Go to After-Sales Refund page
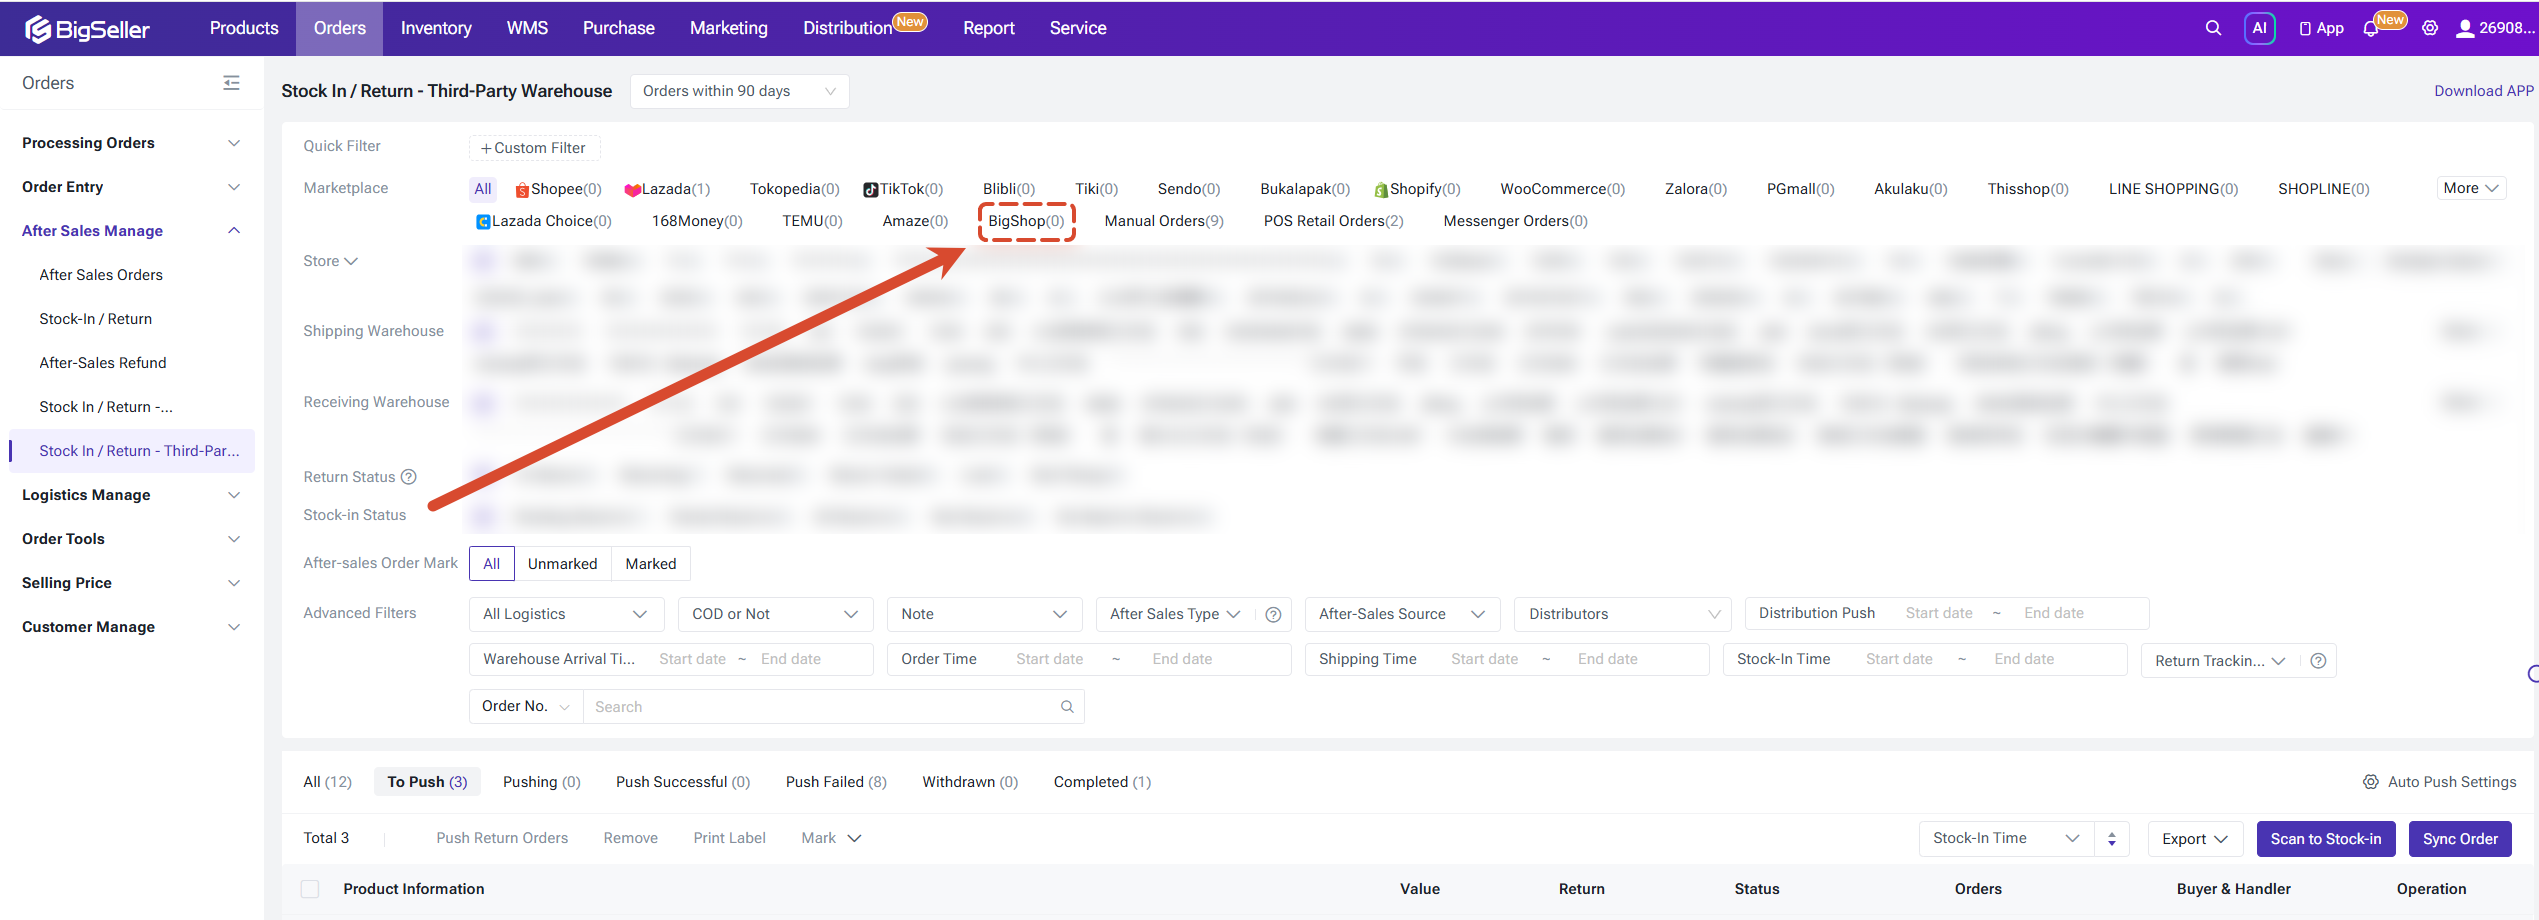This screenshot has height=920, width=2539. pyautogui.click(x=103, y=363)
